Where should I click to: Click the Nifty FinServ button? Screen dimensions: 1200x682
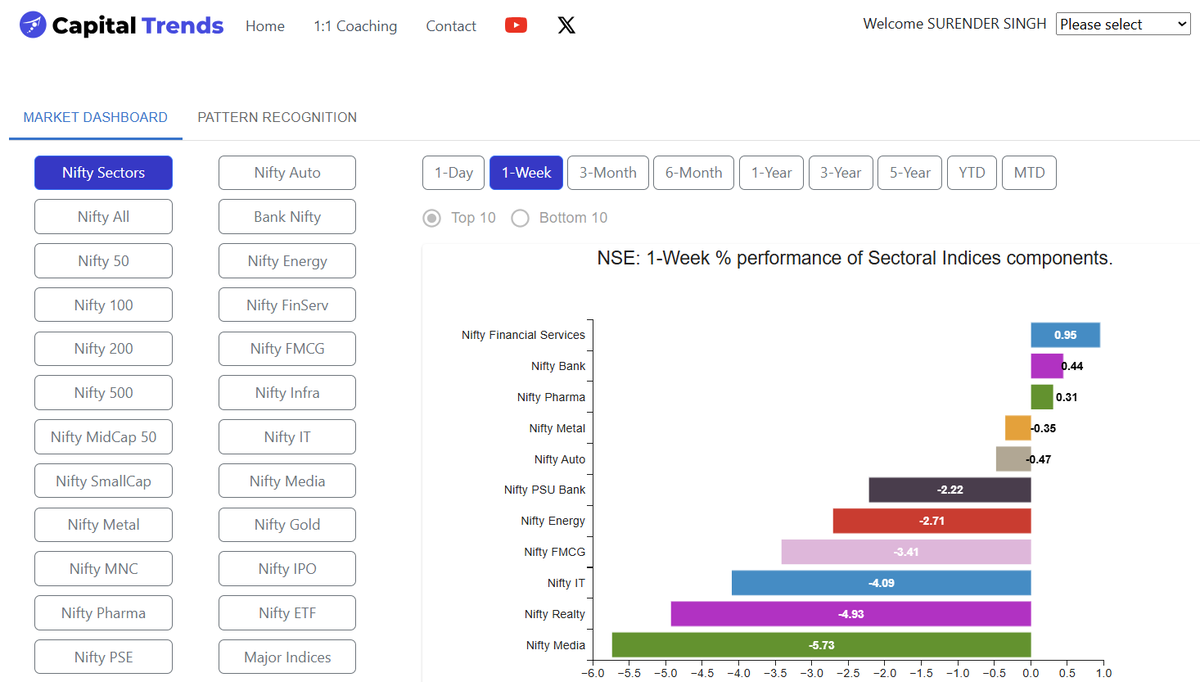click(x=287, y=305)
